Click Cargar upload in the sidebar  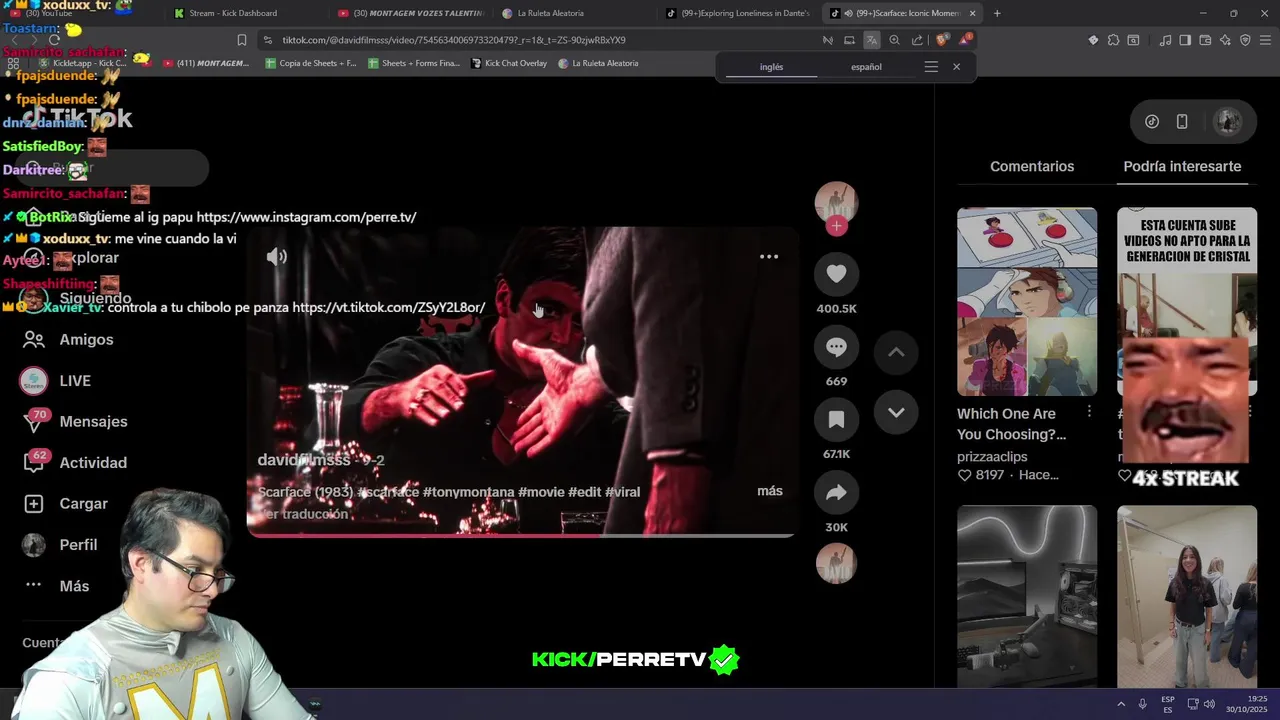pyautogui.click(x=65, y=504)
